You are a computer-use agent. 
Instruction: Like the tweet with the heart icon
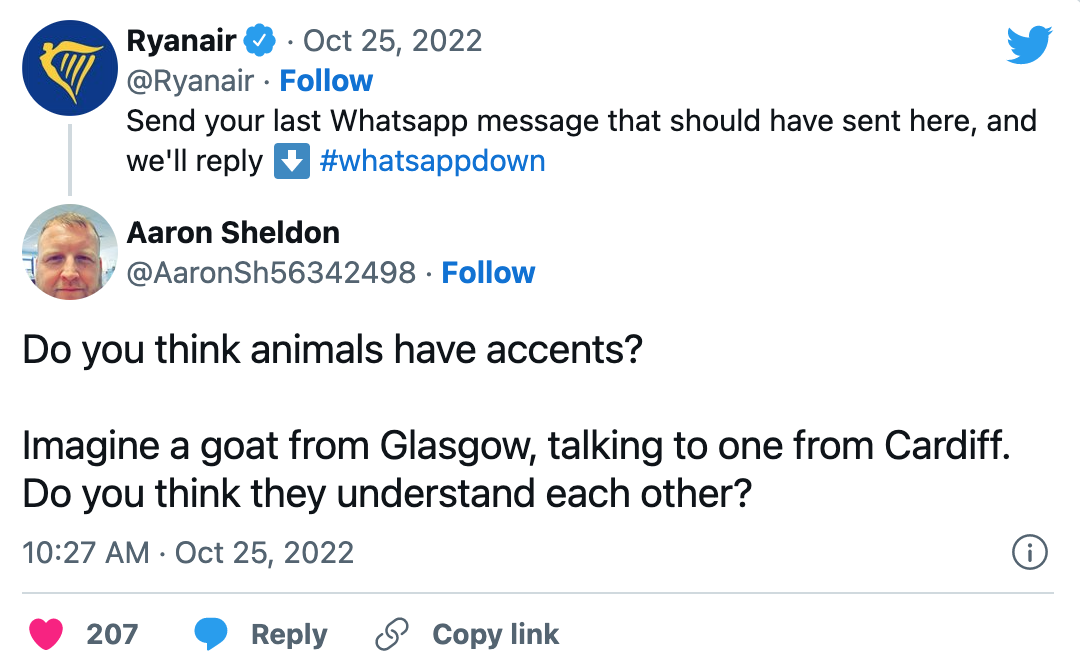click(46, 634)
